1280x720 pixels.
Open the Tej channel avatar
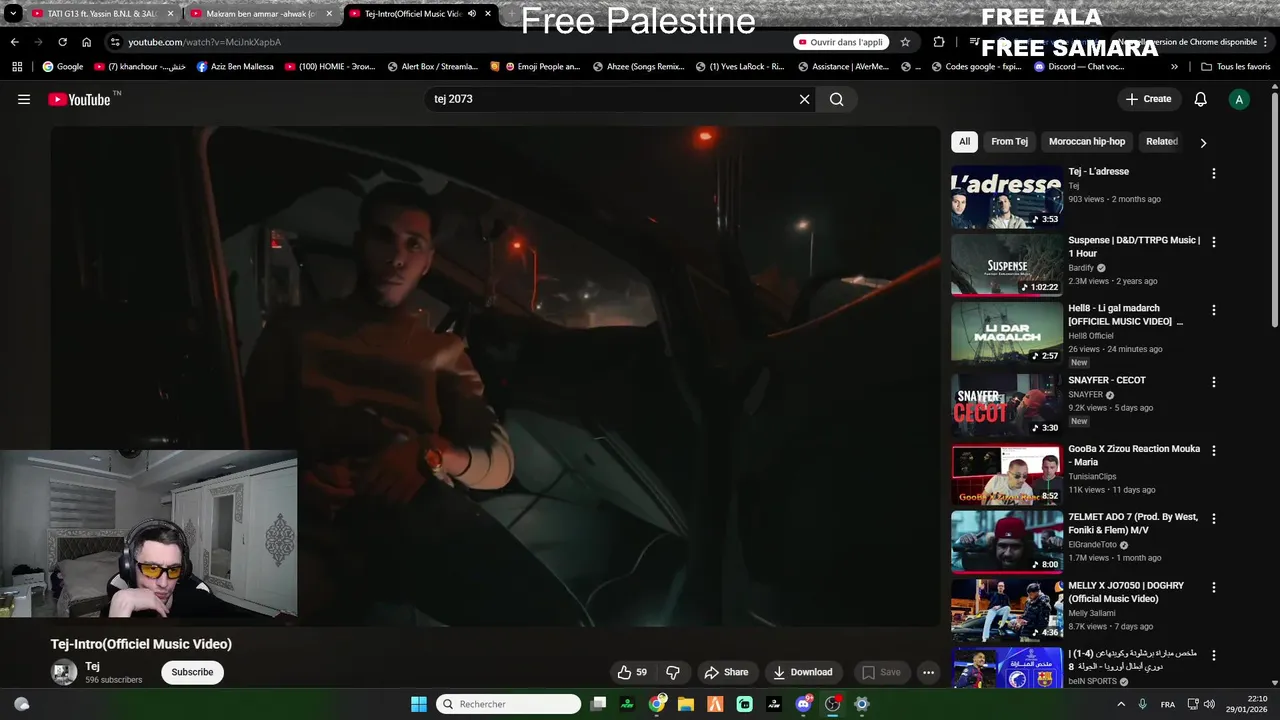pos(64,672)
